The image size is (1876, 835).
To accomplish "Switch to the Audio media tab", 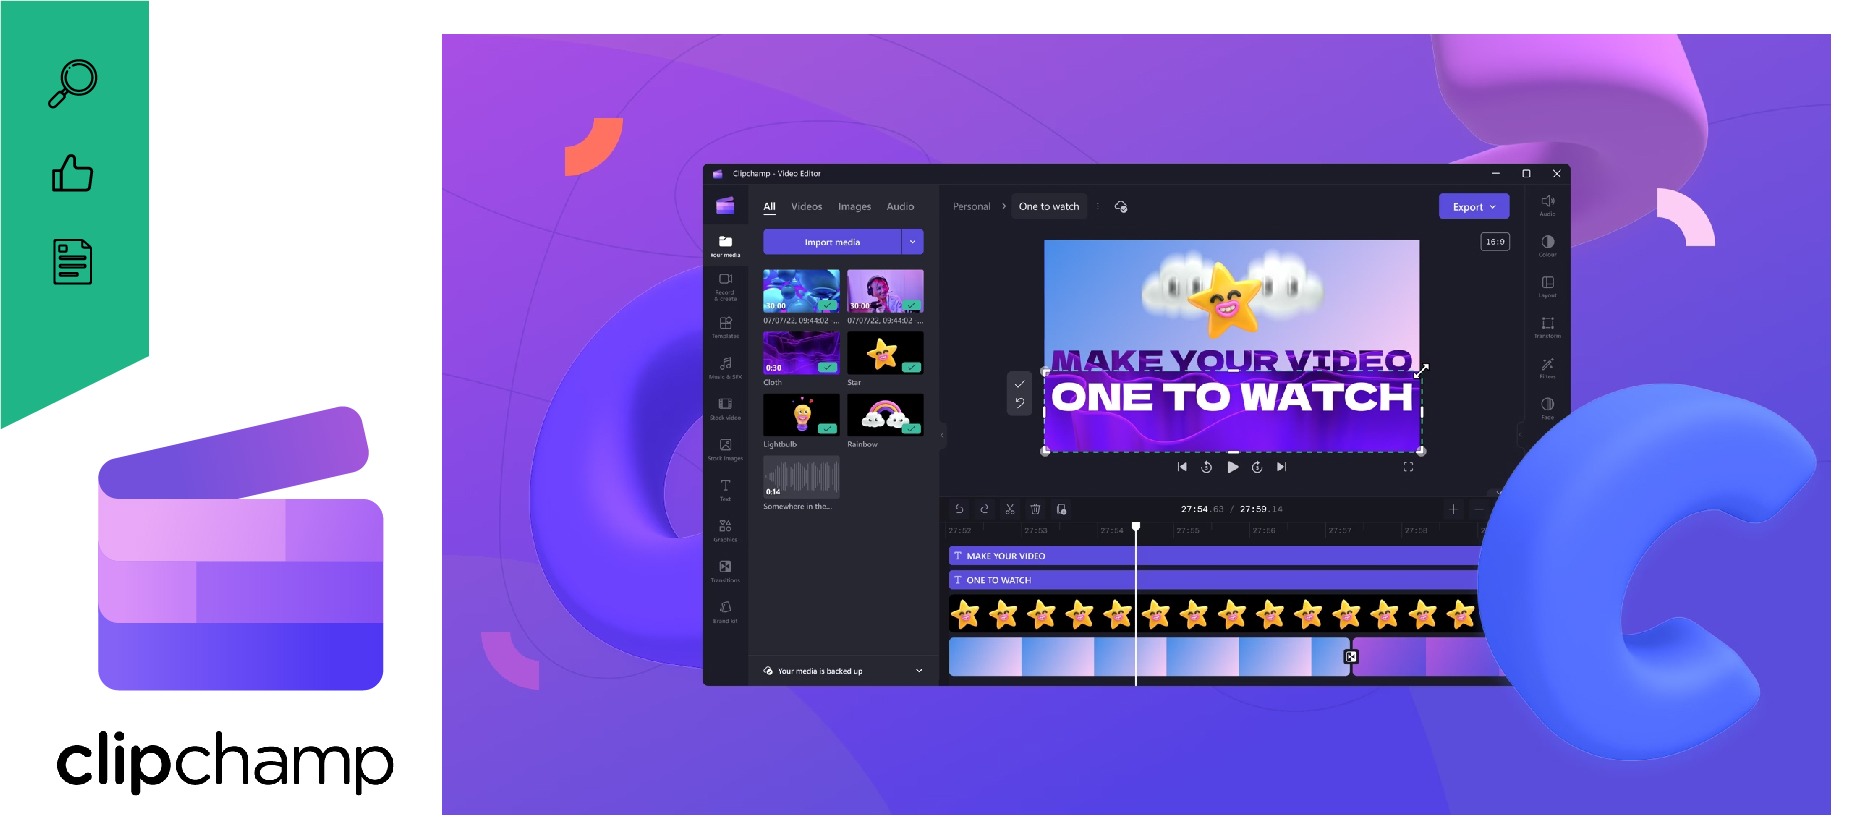I will (x=900, y=207).
